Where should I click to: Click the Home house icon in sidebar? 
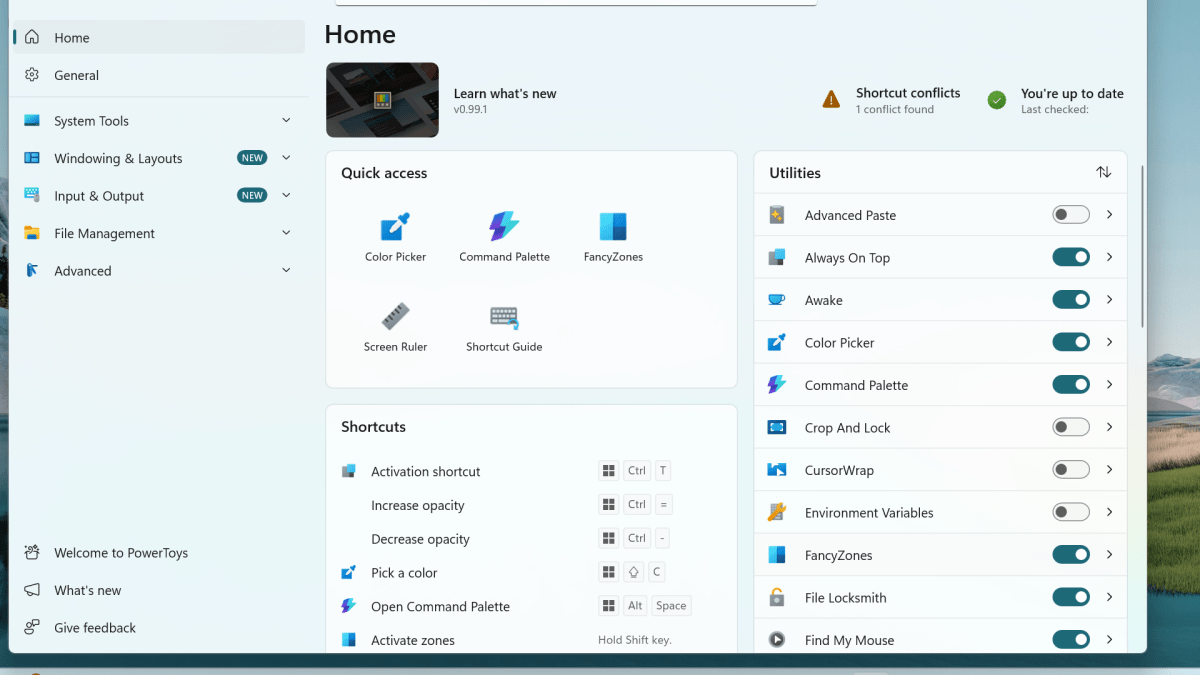(x=33, y=38)
